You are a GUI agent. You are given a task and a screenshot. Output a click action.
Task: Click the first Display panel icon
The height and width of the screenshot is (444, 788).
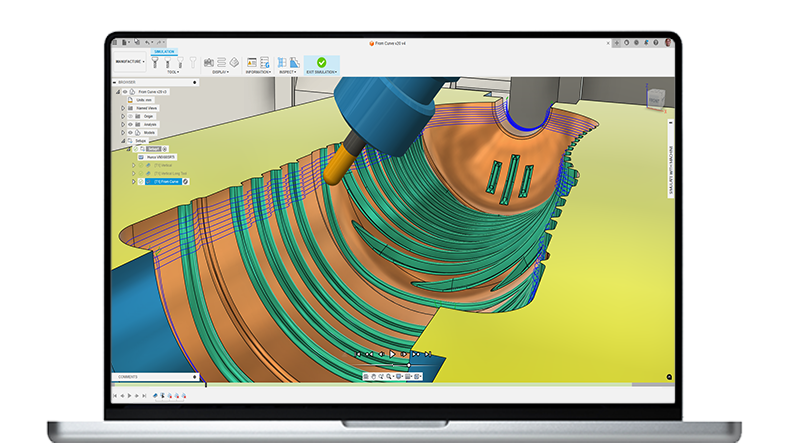tap(208, 62)
